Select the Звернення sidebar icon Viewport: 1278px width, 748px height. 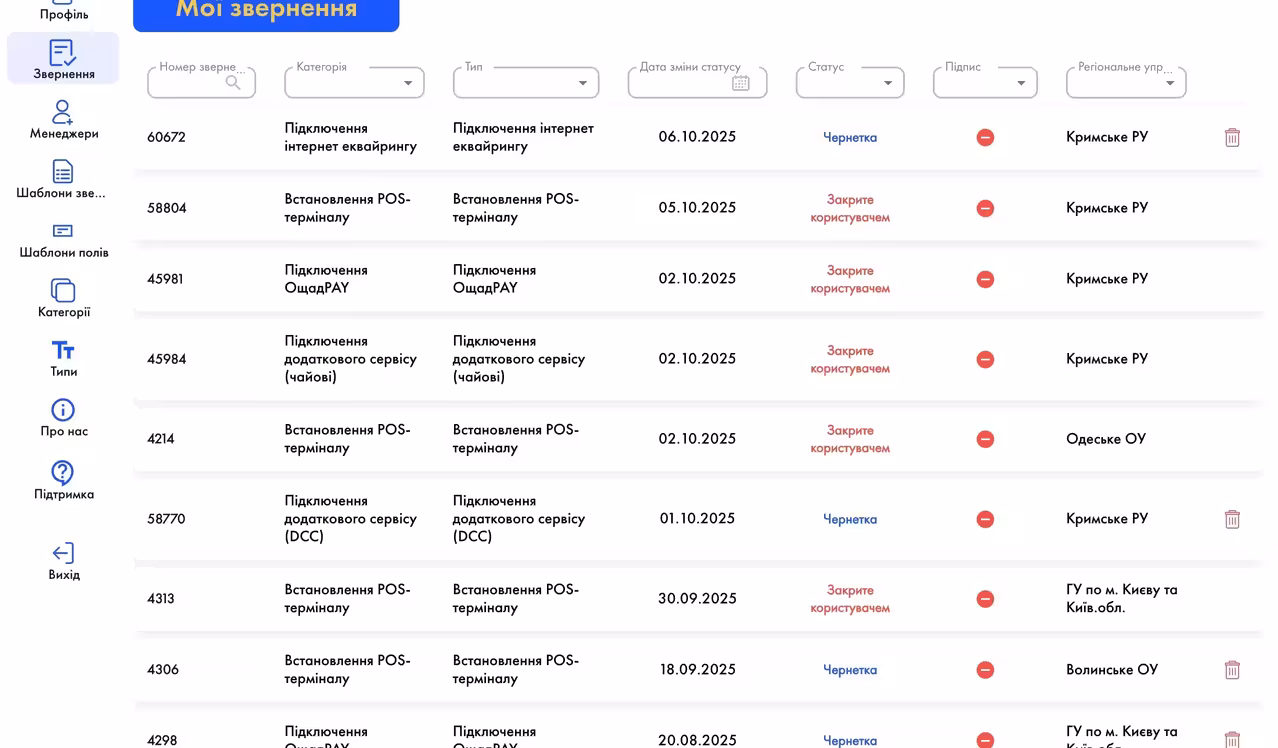62,53
